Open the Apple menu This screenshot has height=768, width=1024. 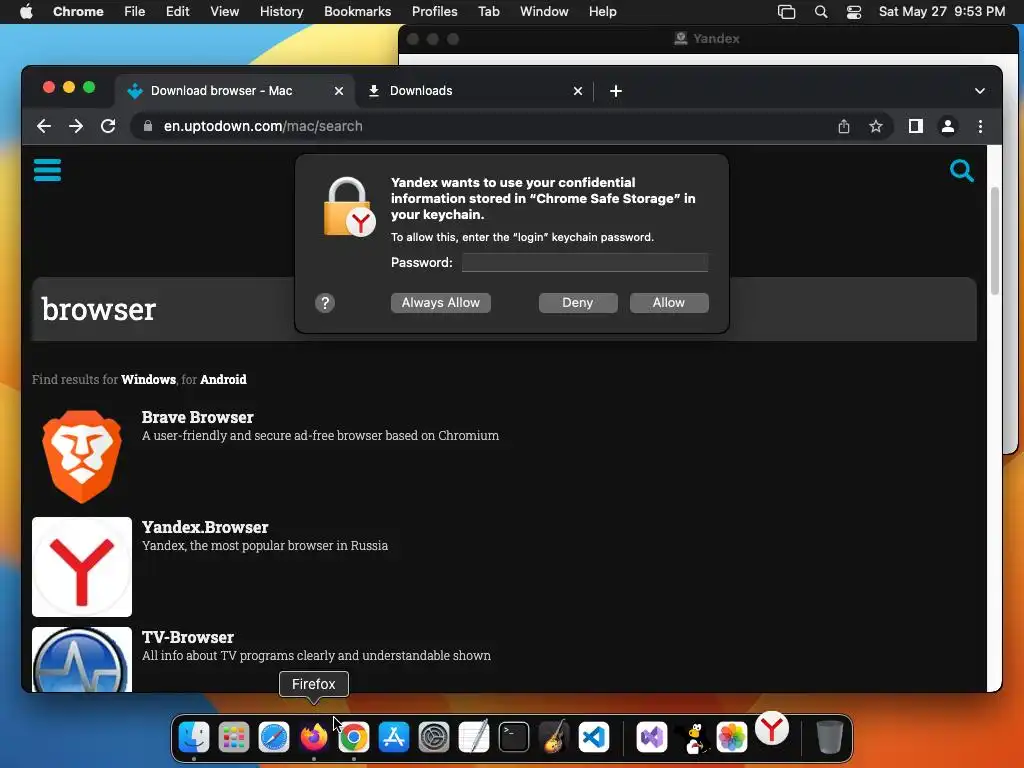(x=26, y=12)
